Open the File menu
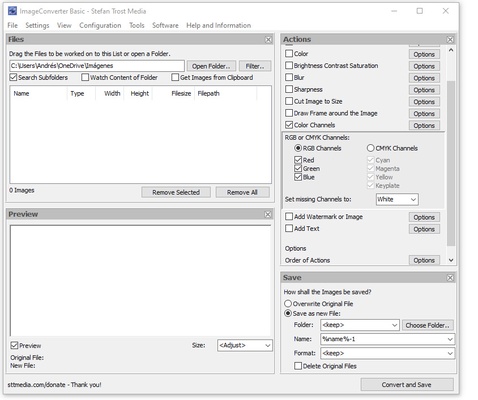The width and height of the screenshot is (478, 400). pyautogui.click(x=12, y=25)
